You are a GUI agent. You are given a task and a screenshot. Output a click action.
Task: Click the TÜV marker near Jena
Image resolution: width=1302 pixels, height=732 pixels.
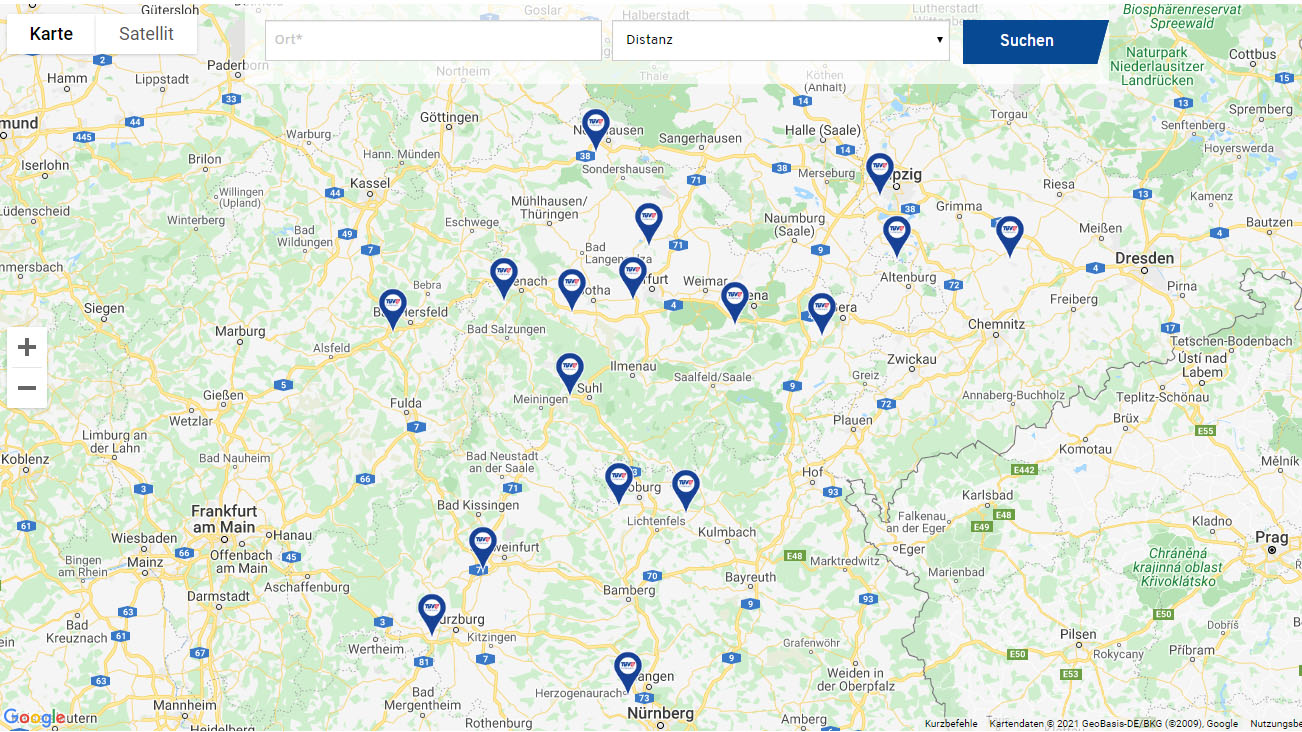735,299
